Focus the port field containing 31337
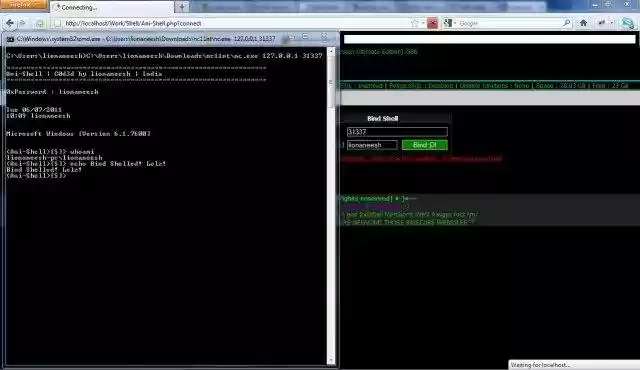 (397, 132)
